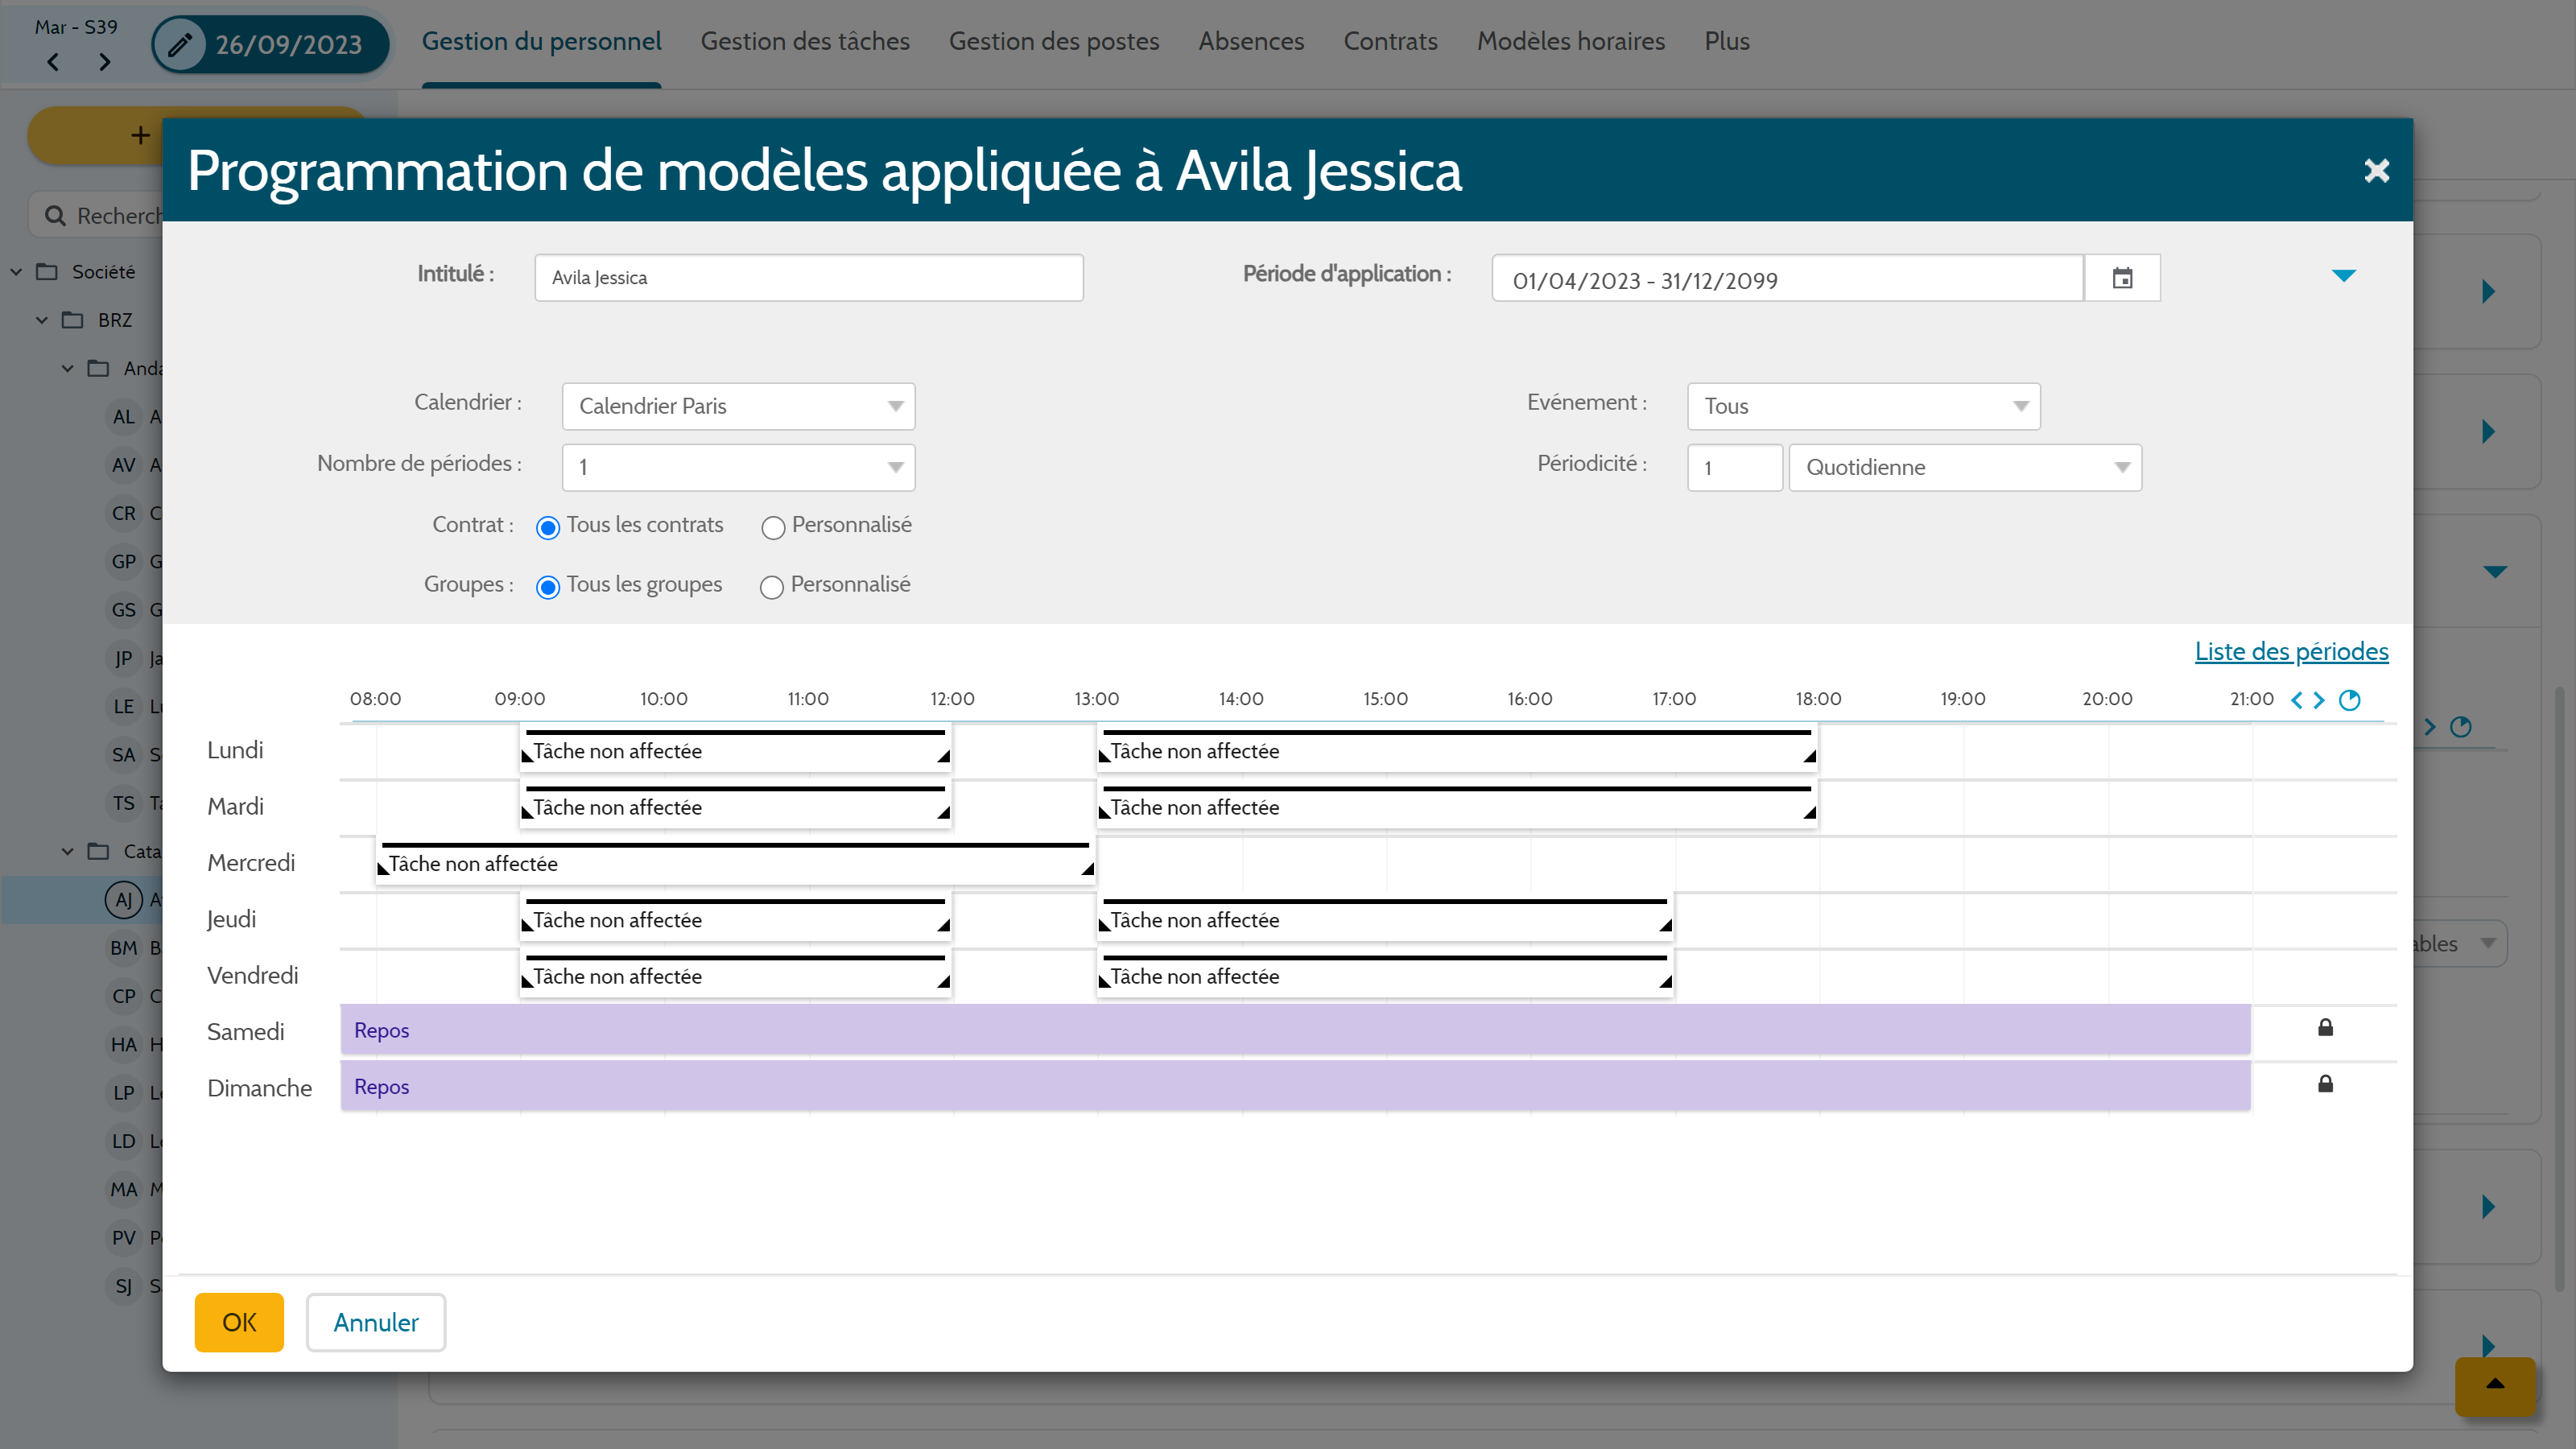Select the CR avatar in employee list
This screenshot has width=2576, height=1449.
(123, 513)
